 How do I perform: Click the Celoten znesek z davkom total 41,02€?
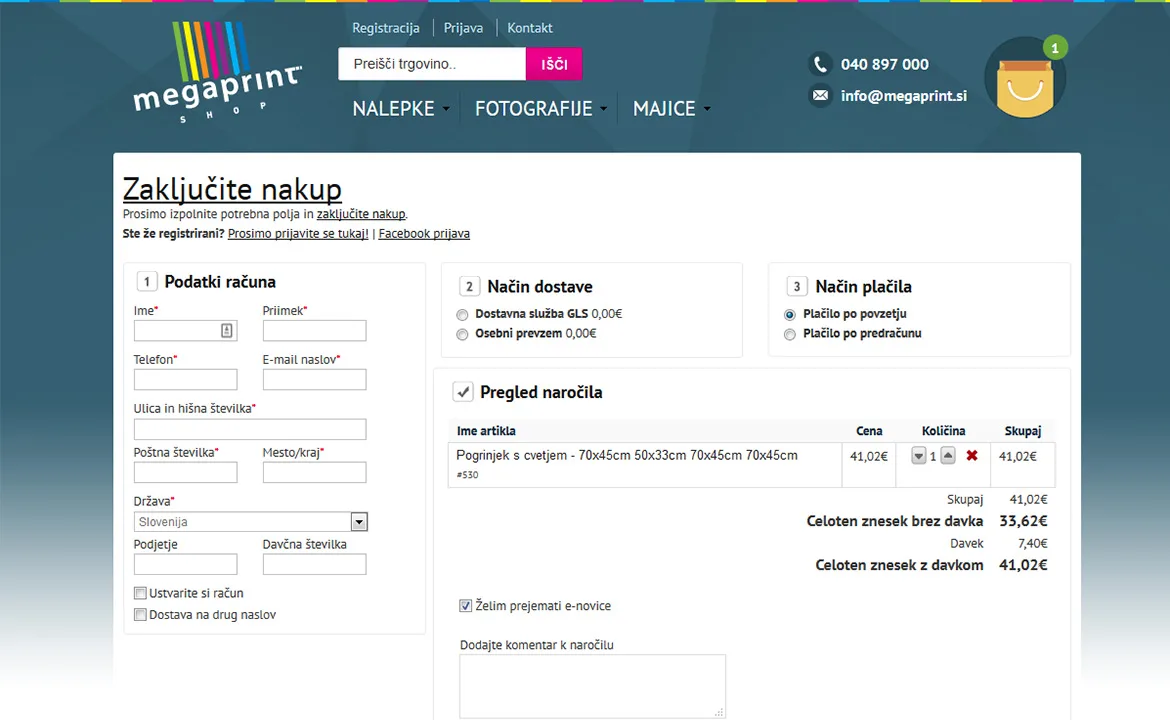pyautogui.click(x=1023, y=565)
